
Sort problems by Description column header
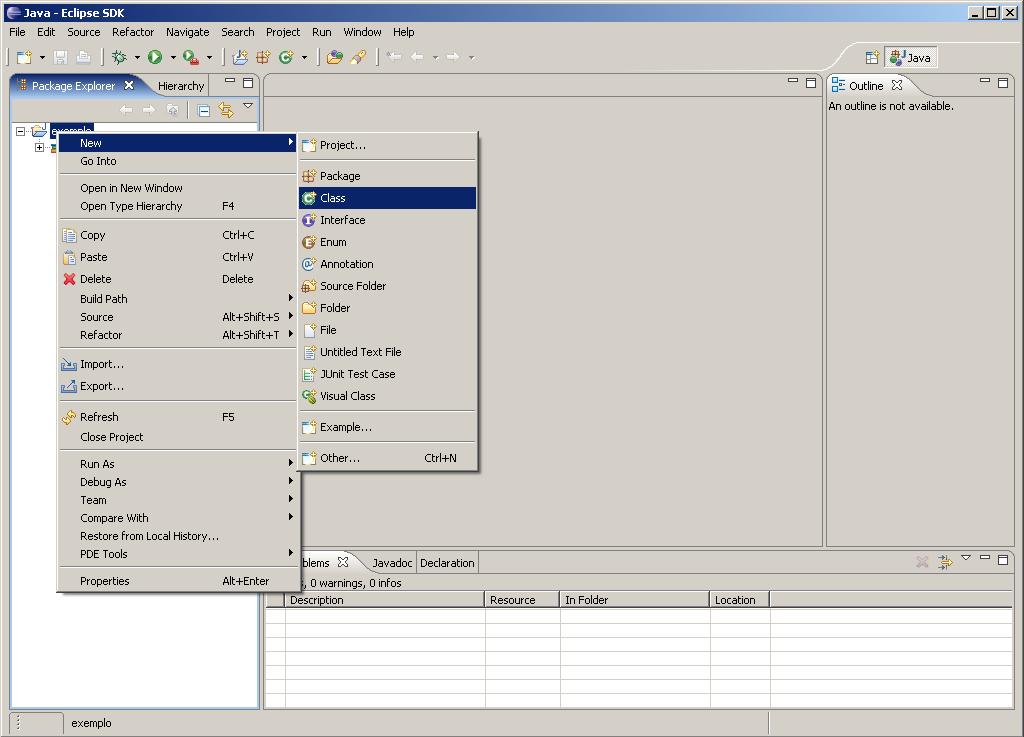384,600
